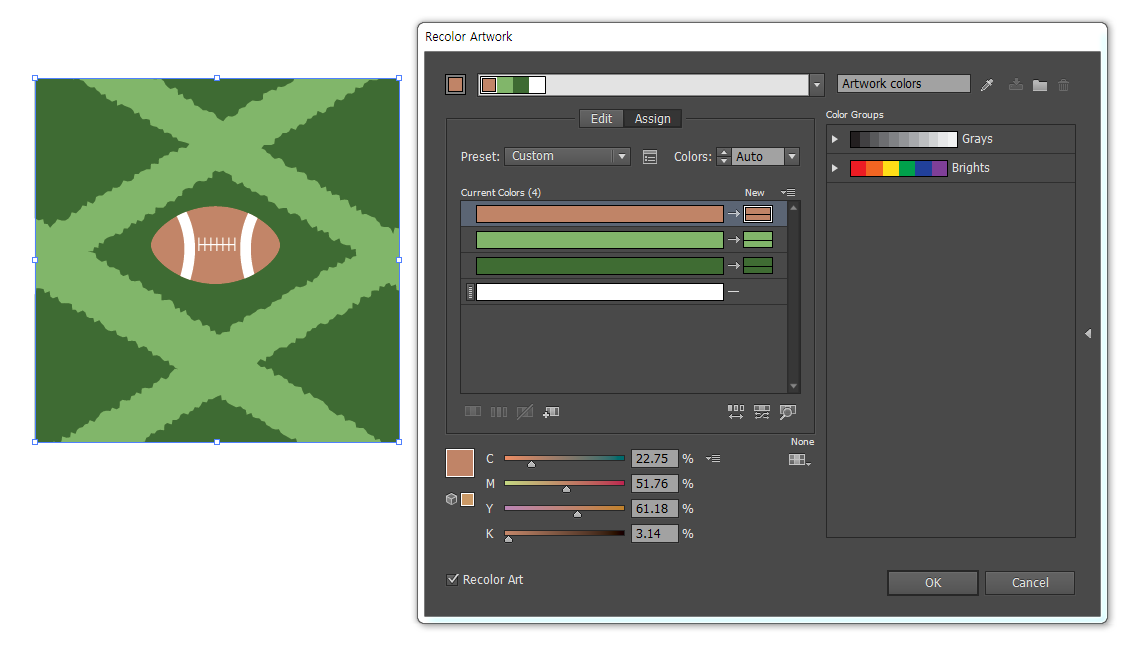Click the out-of-gamut cube warning icon

451,499
